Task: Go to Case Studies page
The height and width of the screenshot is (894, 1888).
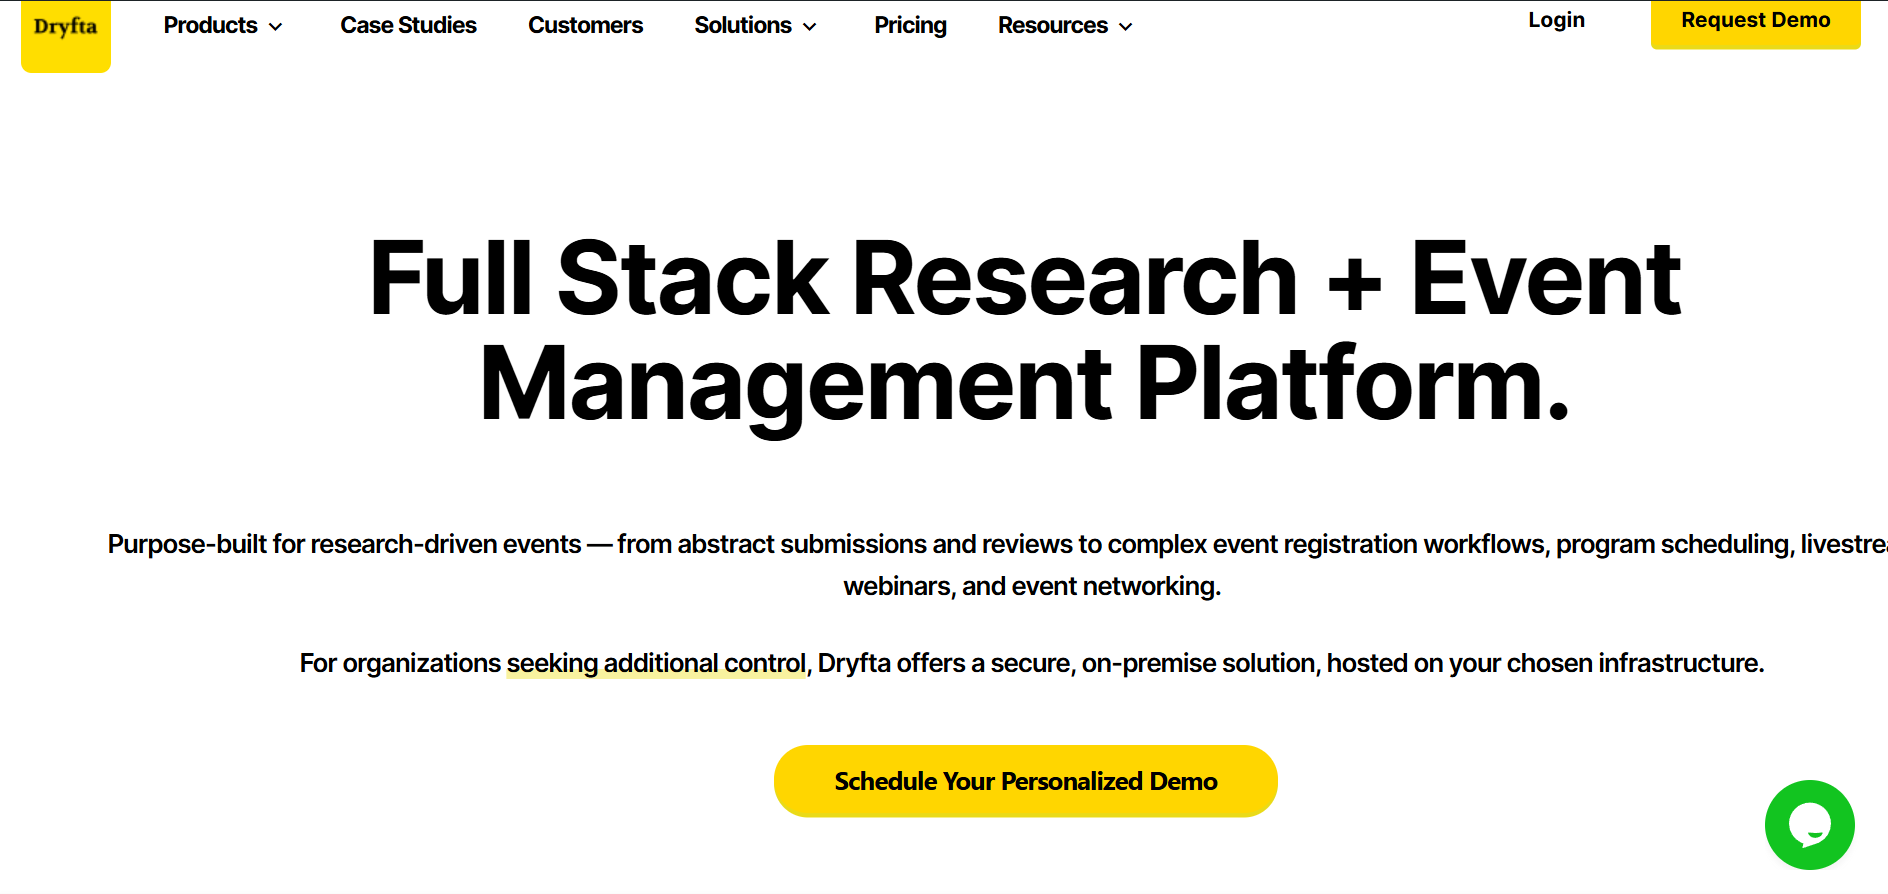Action: pyautogui.click(x=408, y=25)
